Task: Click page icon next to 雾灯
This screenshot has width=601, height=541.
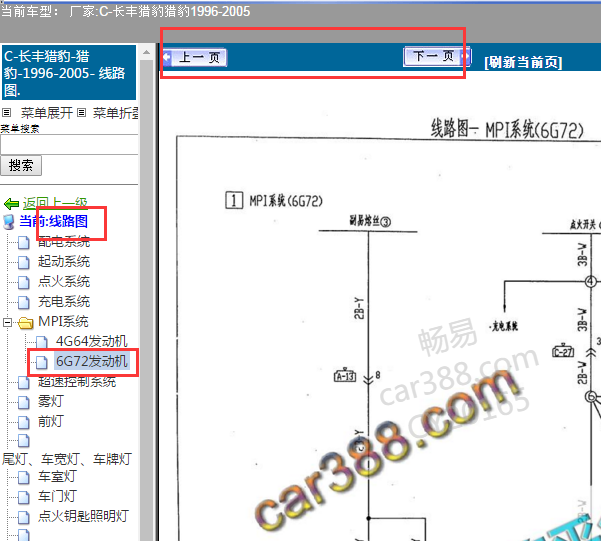Action: (24, 402)
